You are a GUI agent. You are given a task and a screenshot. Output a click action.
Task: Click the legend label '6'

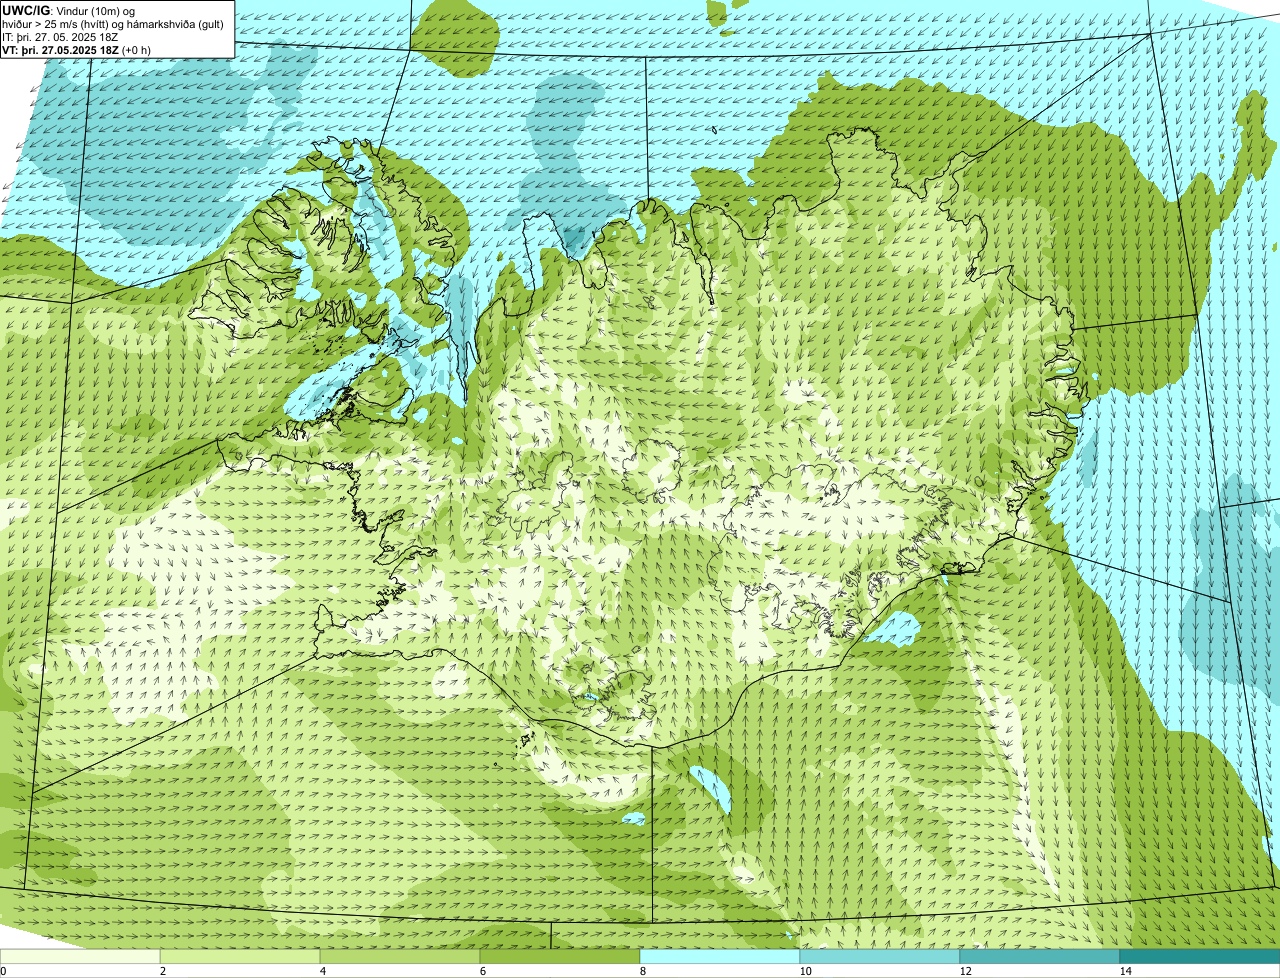pos(482,971)
